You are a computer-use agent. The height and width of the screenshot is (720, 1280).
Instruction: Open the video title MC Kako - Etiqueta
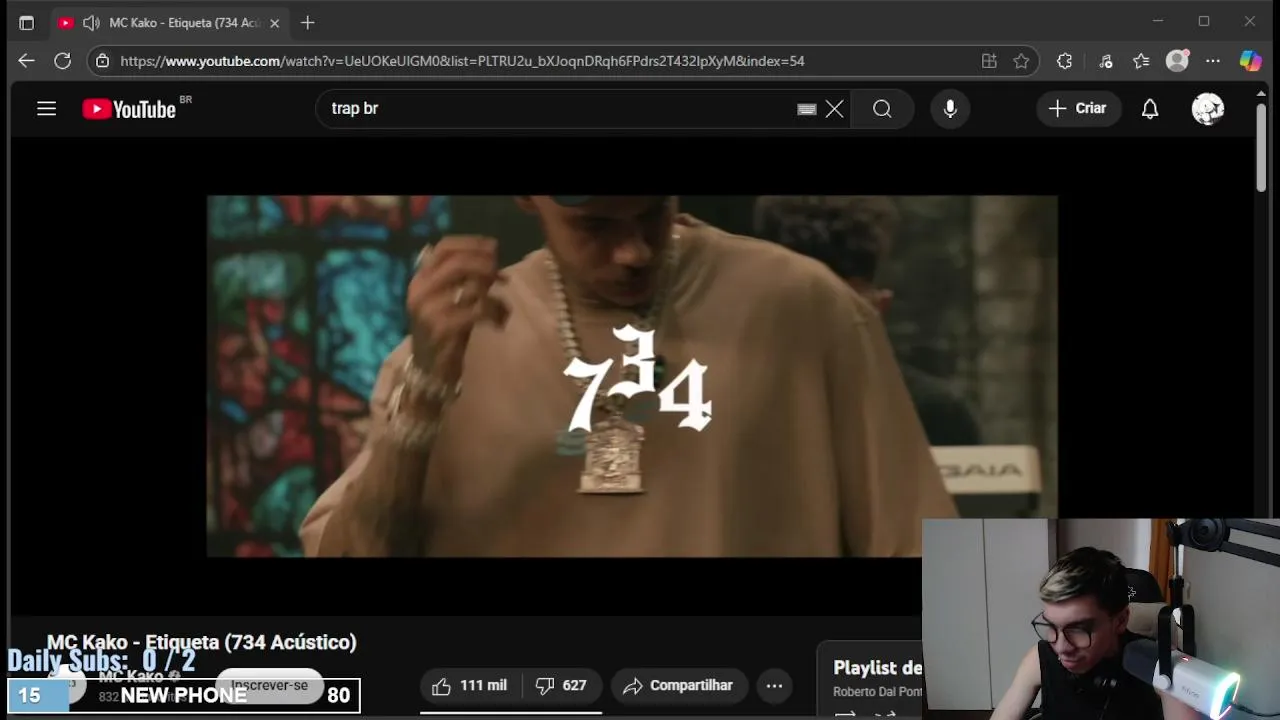tap(202, 642)
